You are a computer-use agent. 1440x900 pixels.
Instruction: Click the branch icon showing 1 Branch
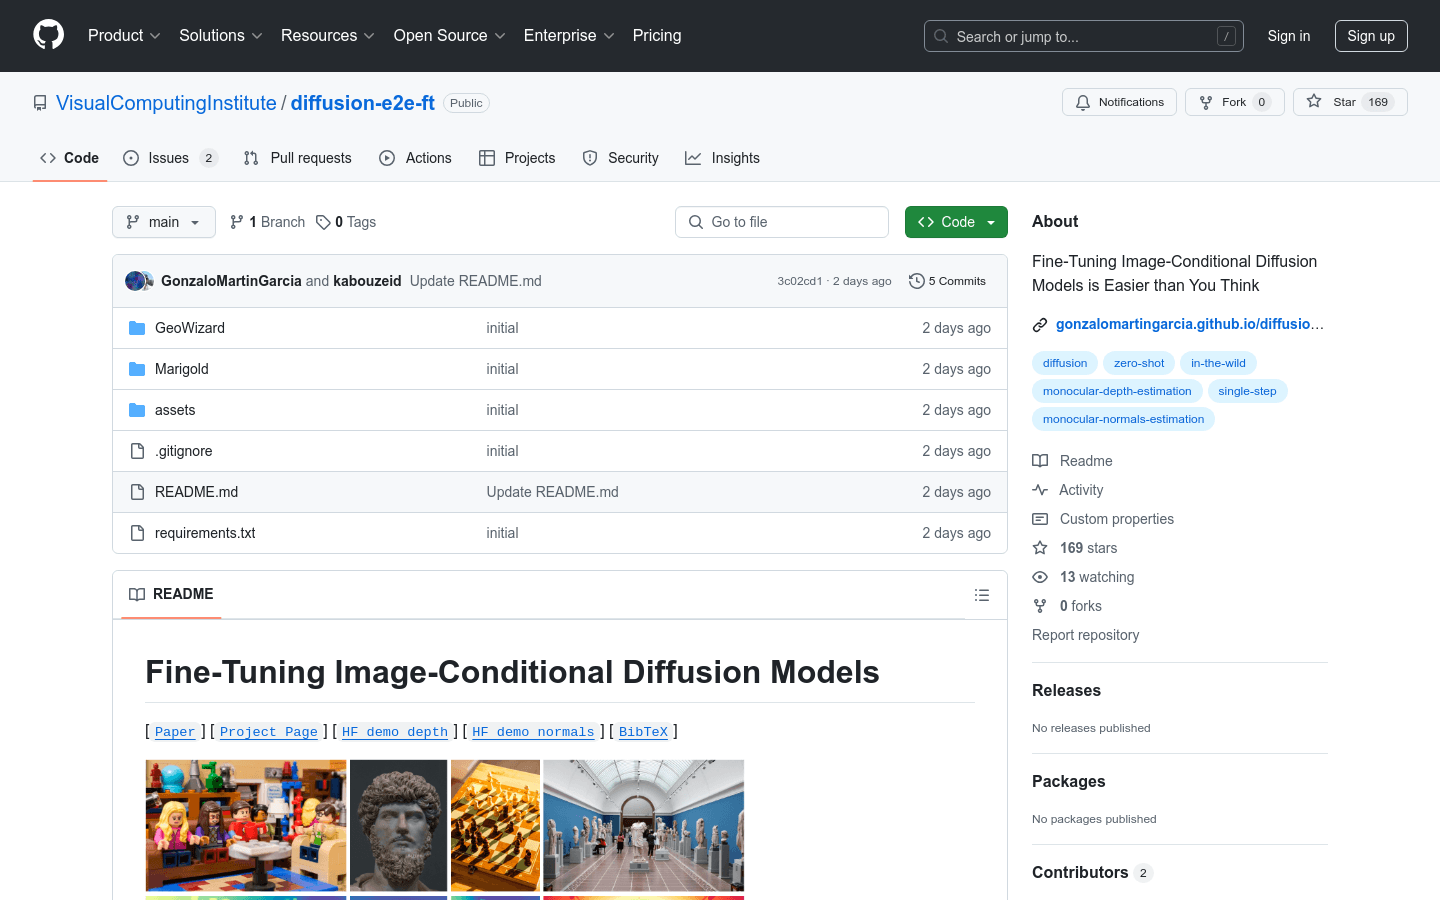pos(237,222)
